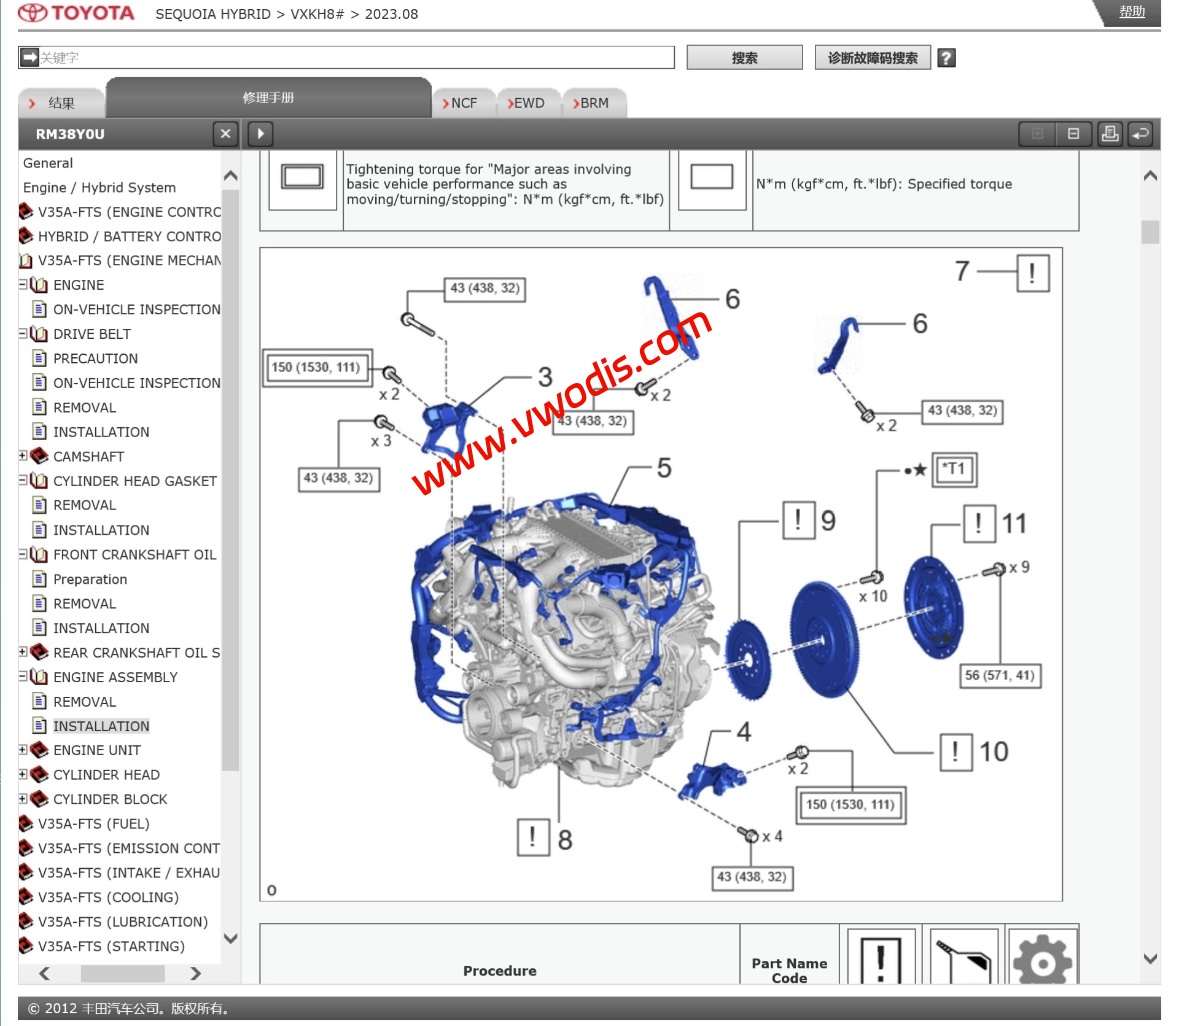
Task: Expand the CYLINDER BLOCK tree node
Action: (x=23, y=799)
